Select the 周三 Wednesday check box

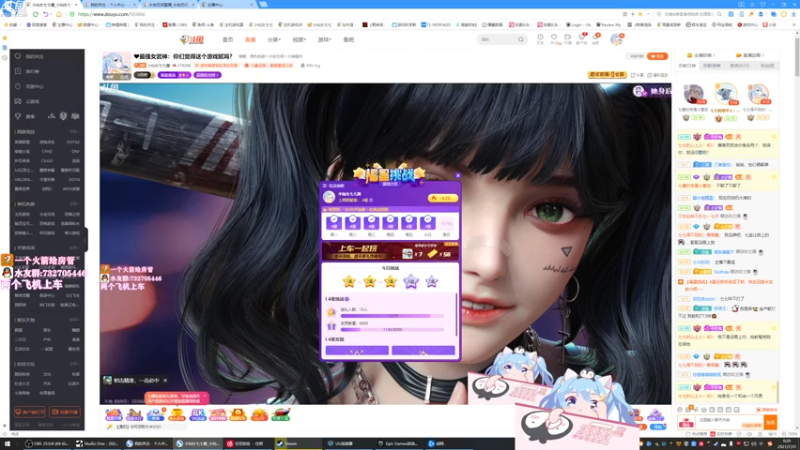(371, 223)
